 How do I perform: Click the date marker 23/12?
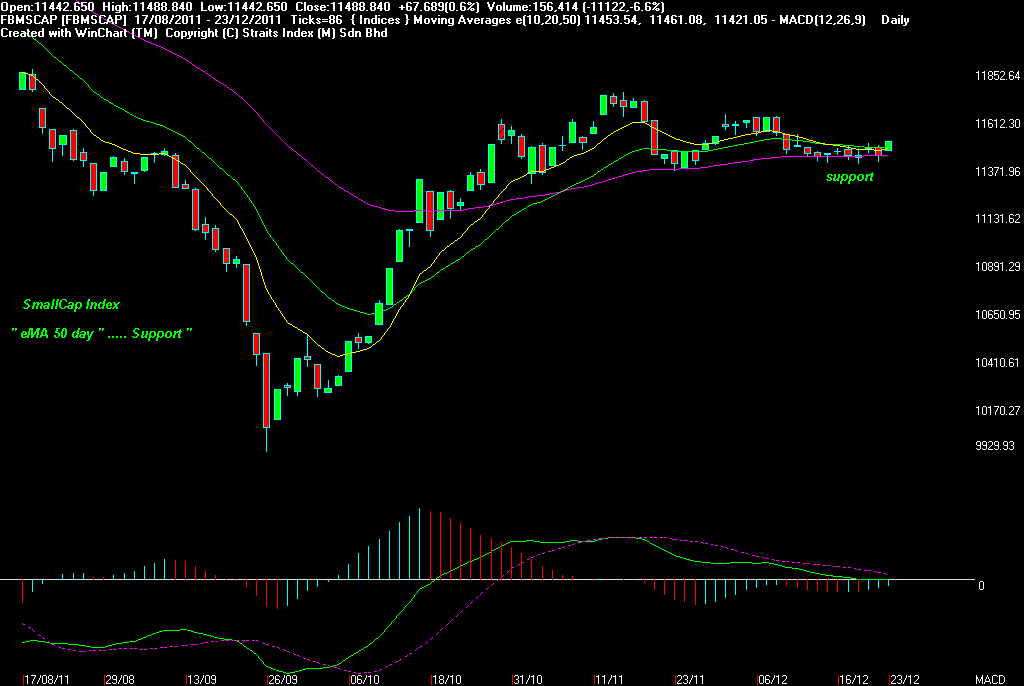pyautogui.click(x=904, y=679)
